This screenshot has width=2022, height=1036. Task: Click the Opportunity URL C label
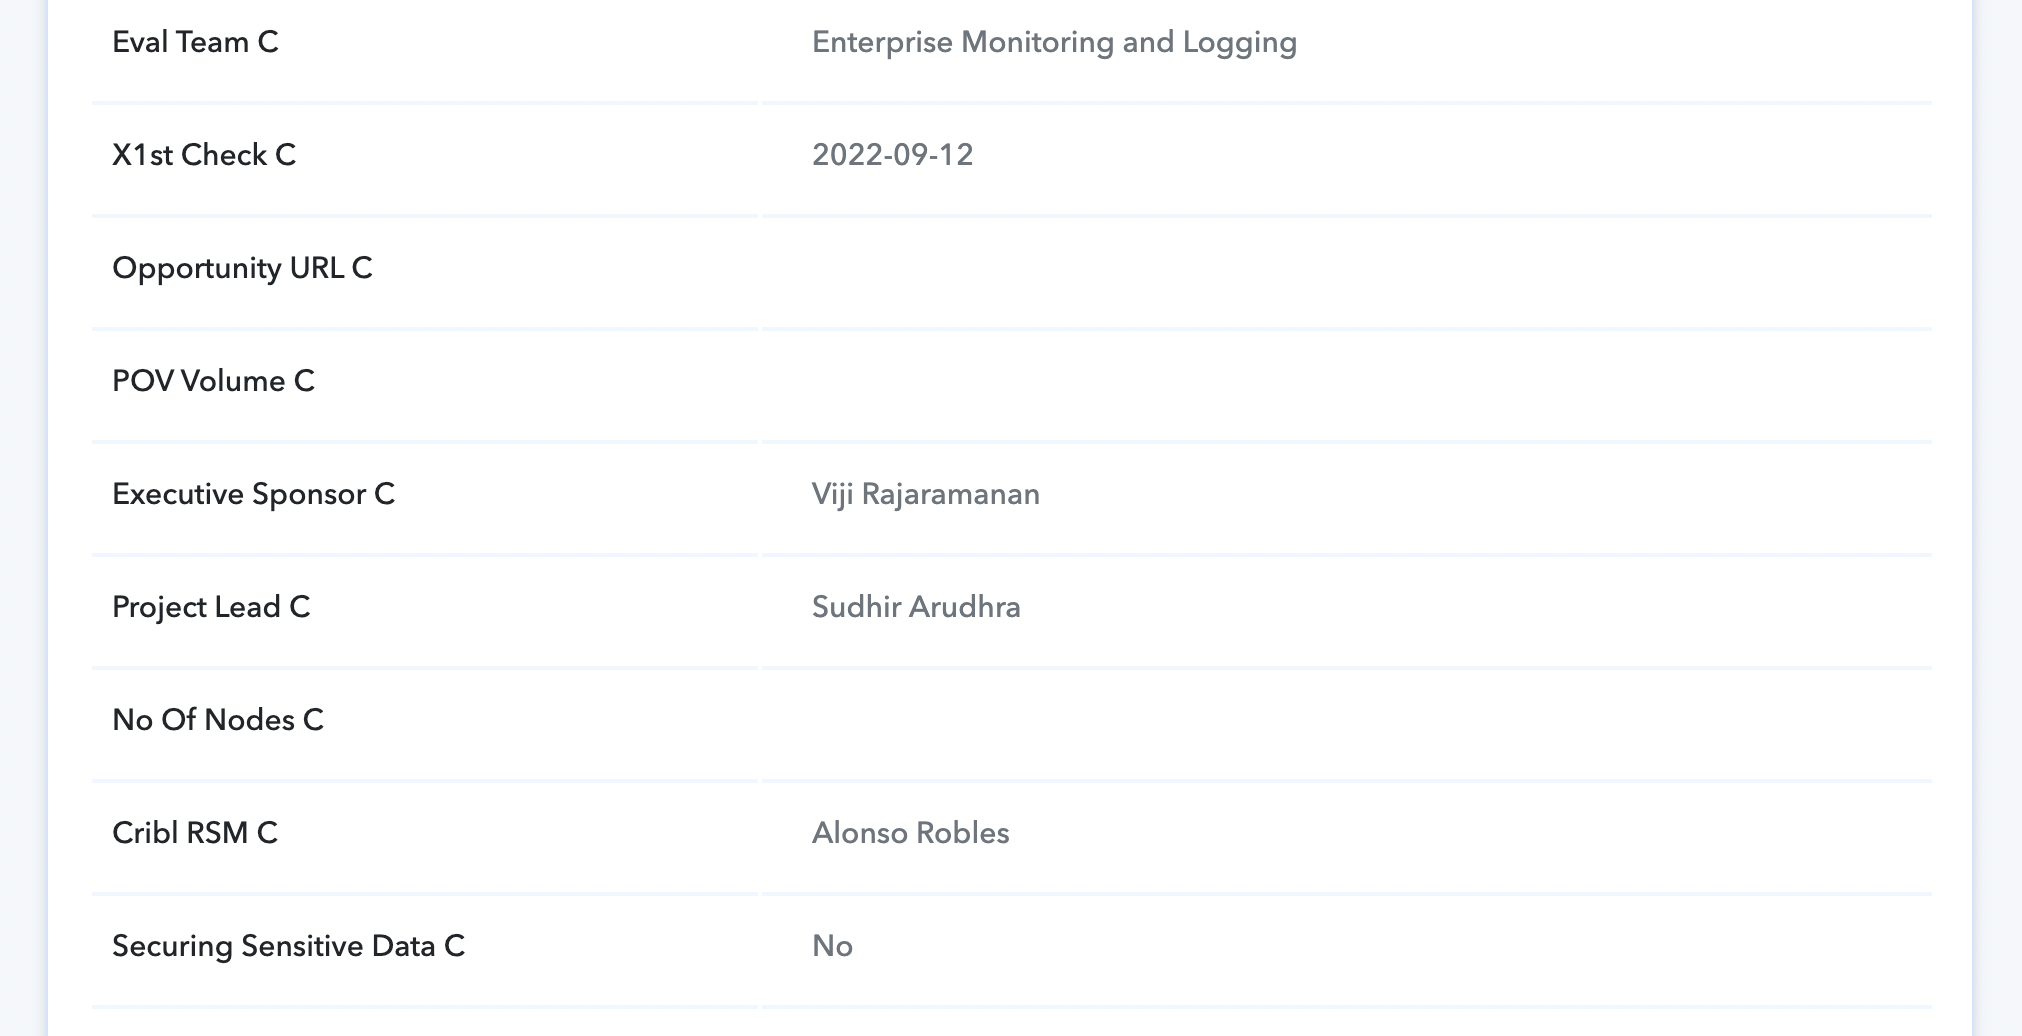(x=242, y=268)
